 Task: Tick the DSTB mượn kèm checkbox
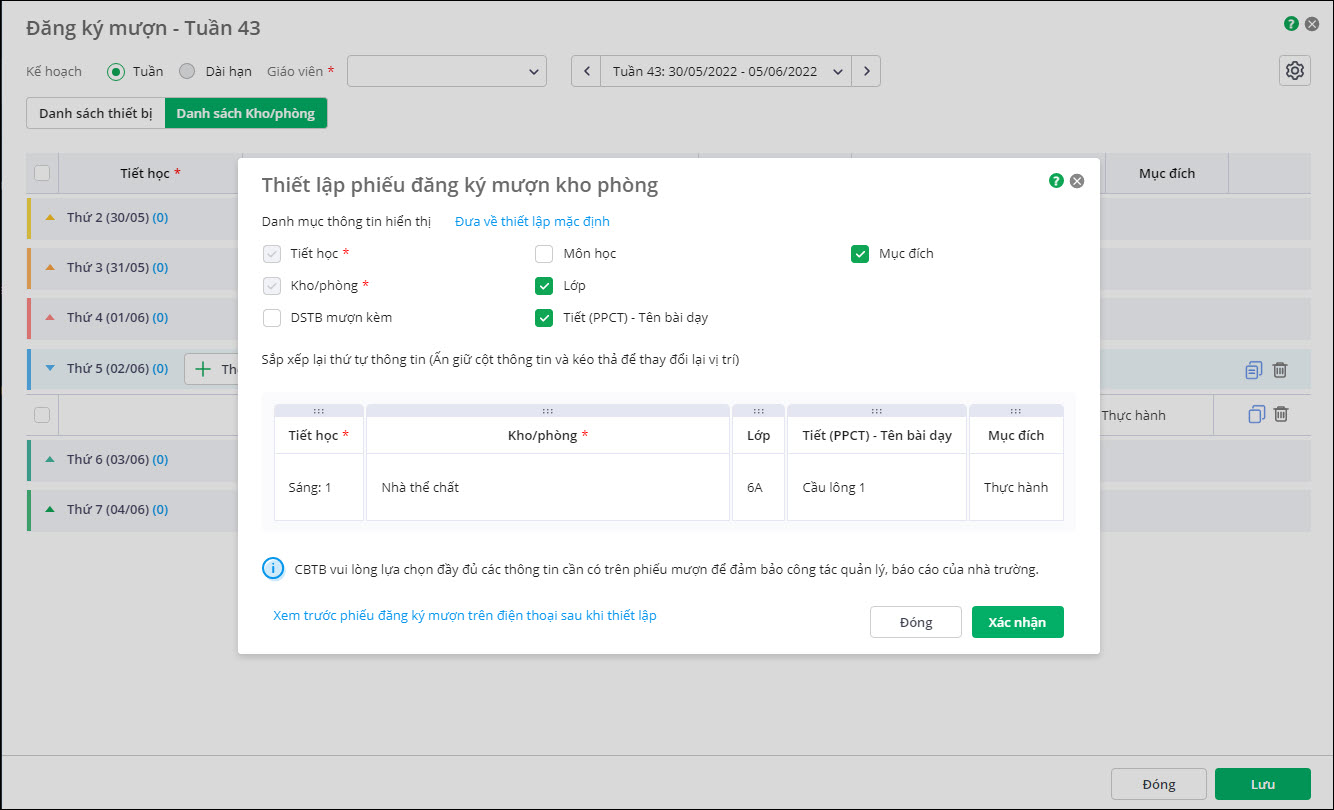tap(272, 318)
